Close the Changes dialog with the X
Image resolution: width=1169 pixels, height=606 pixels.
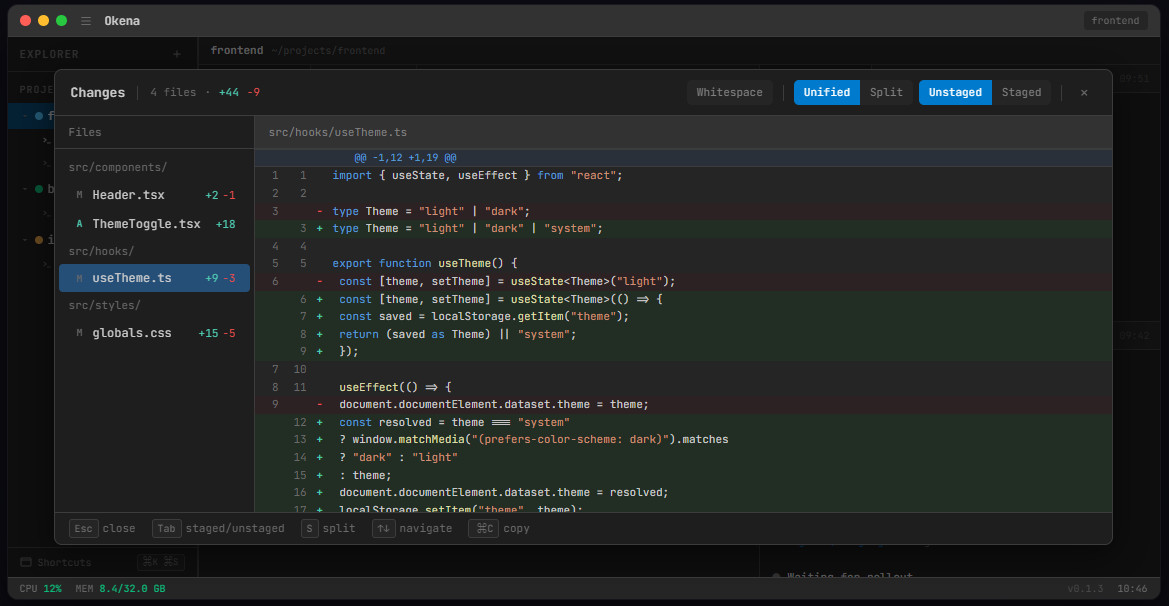click(1084, 92)
